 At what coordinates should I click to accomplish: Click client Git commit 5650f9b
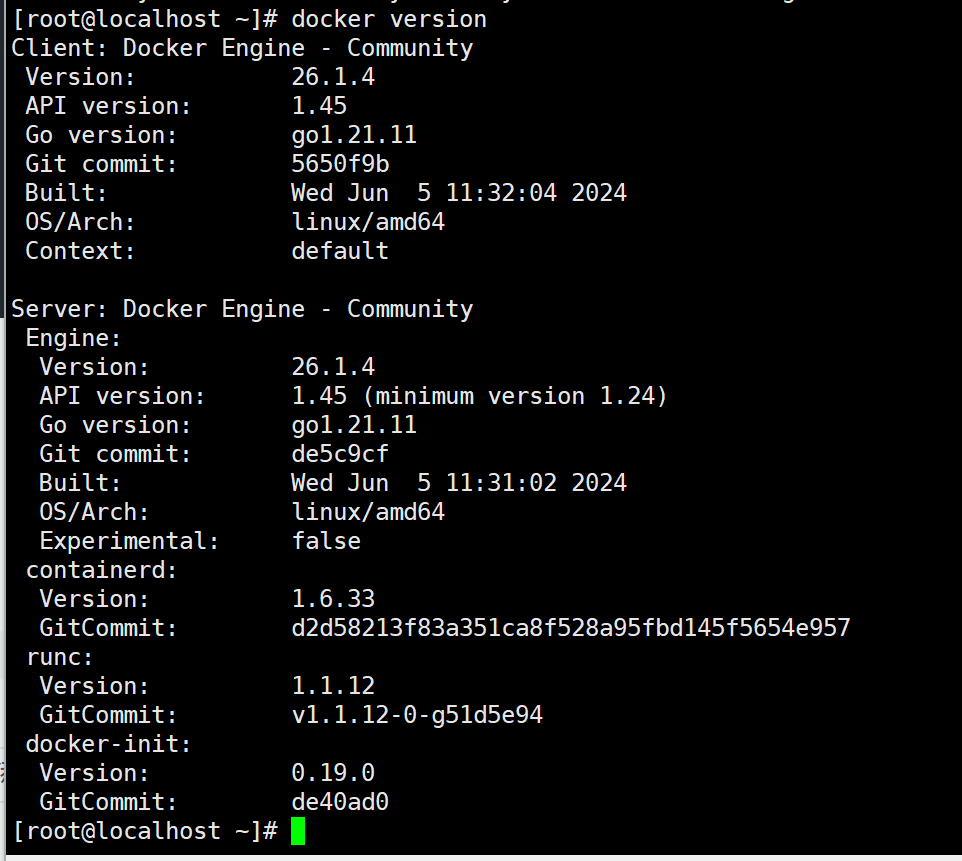click(x=340, y=164)
